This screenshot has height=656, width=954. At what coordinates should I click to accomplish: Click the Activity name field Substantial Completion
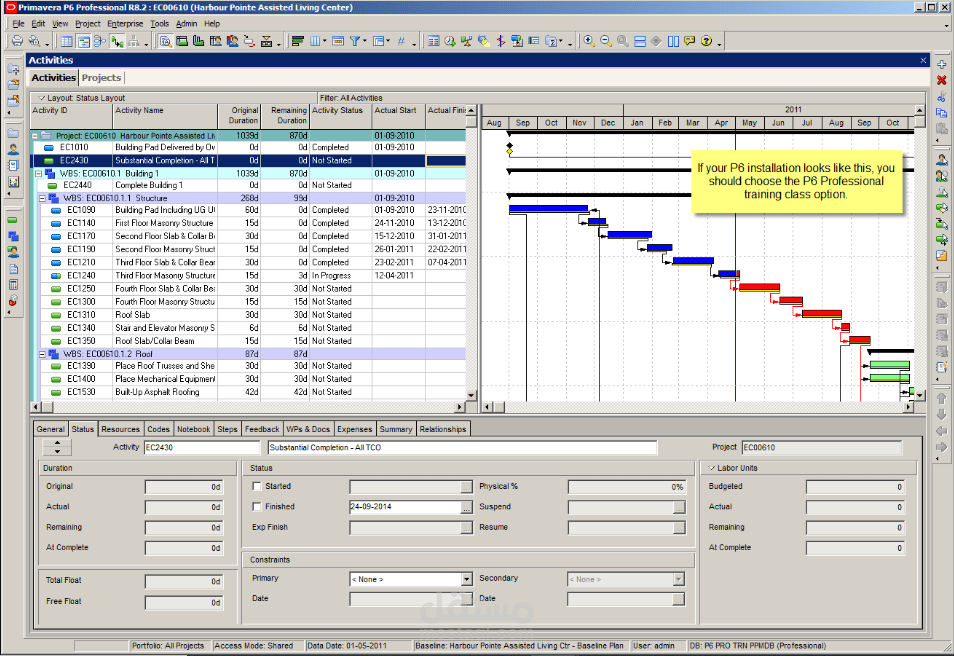pyautogui.click(x=462, y=447)
